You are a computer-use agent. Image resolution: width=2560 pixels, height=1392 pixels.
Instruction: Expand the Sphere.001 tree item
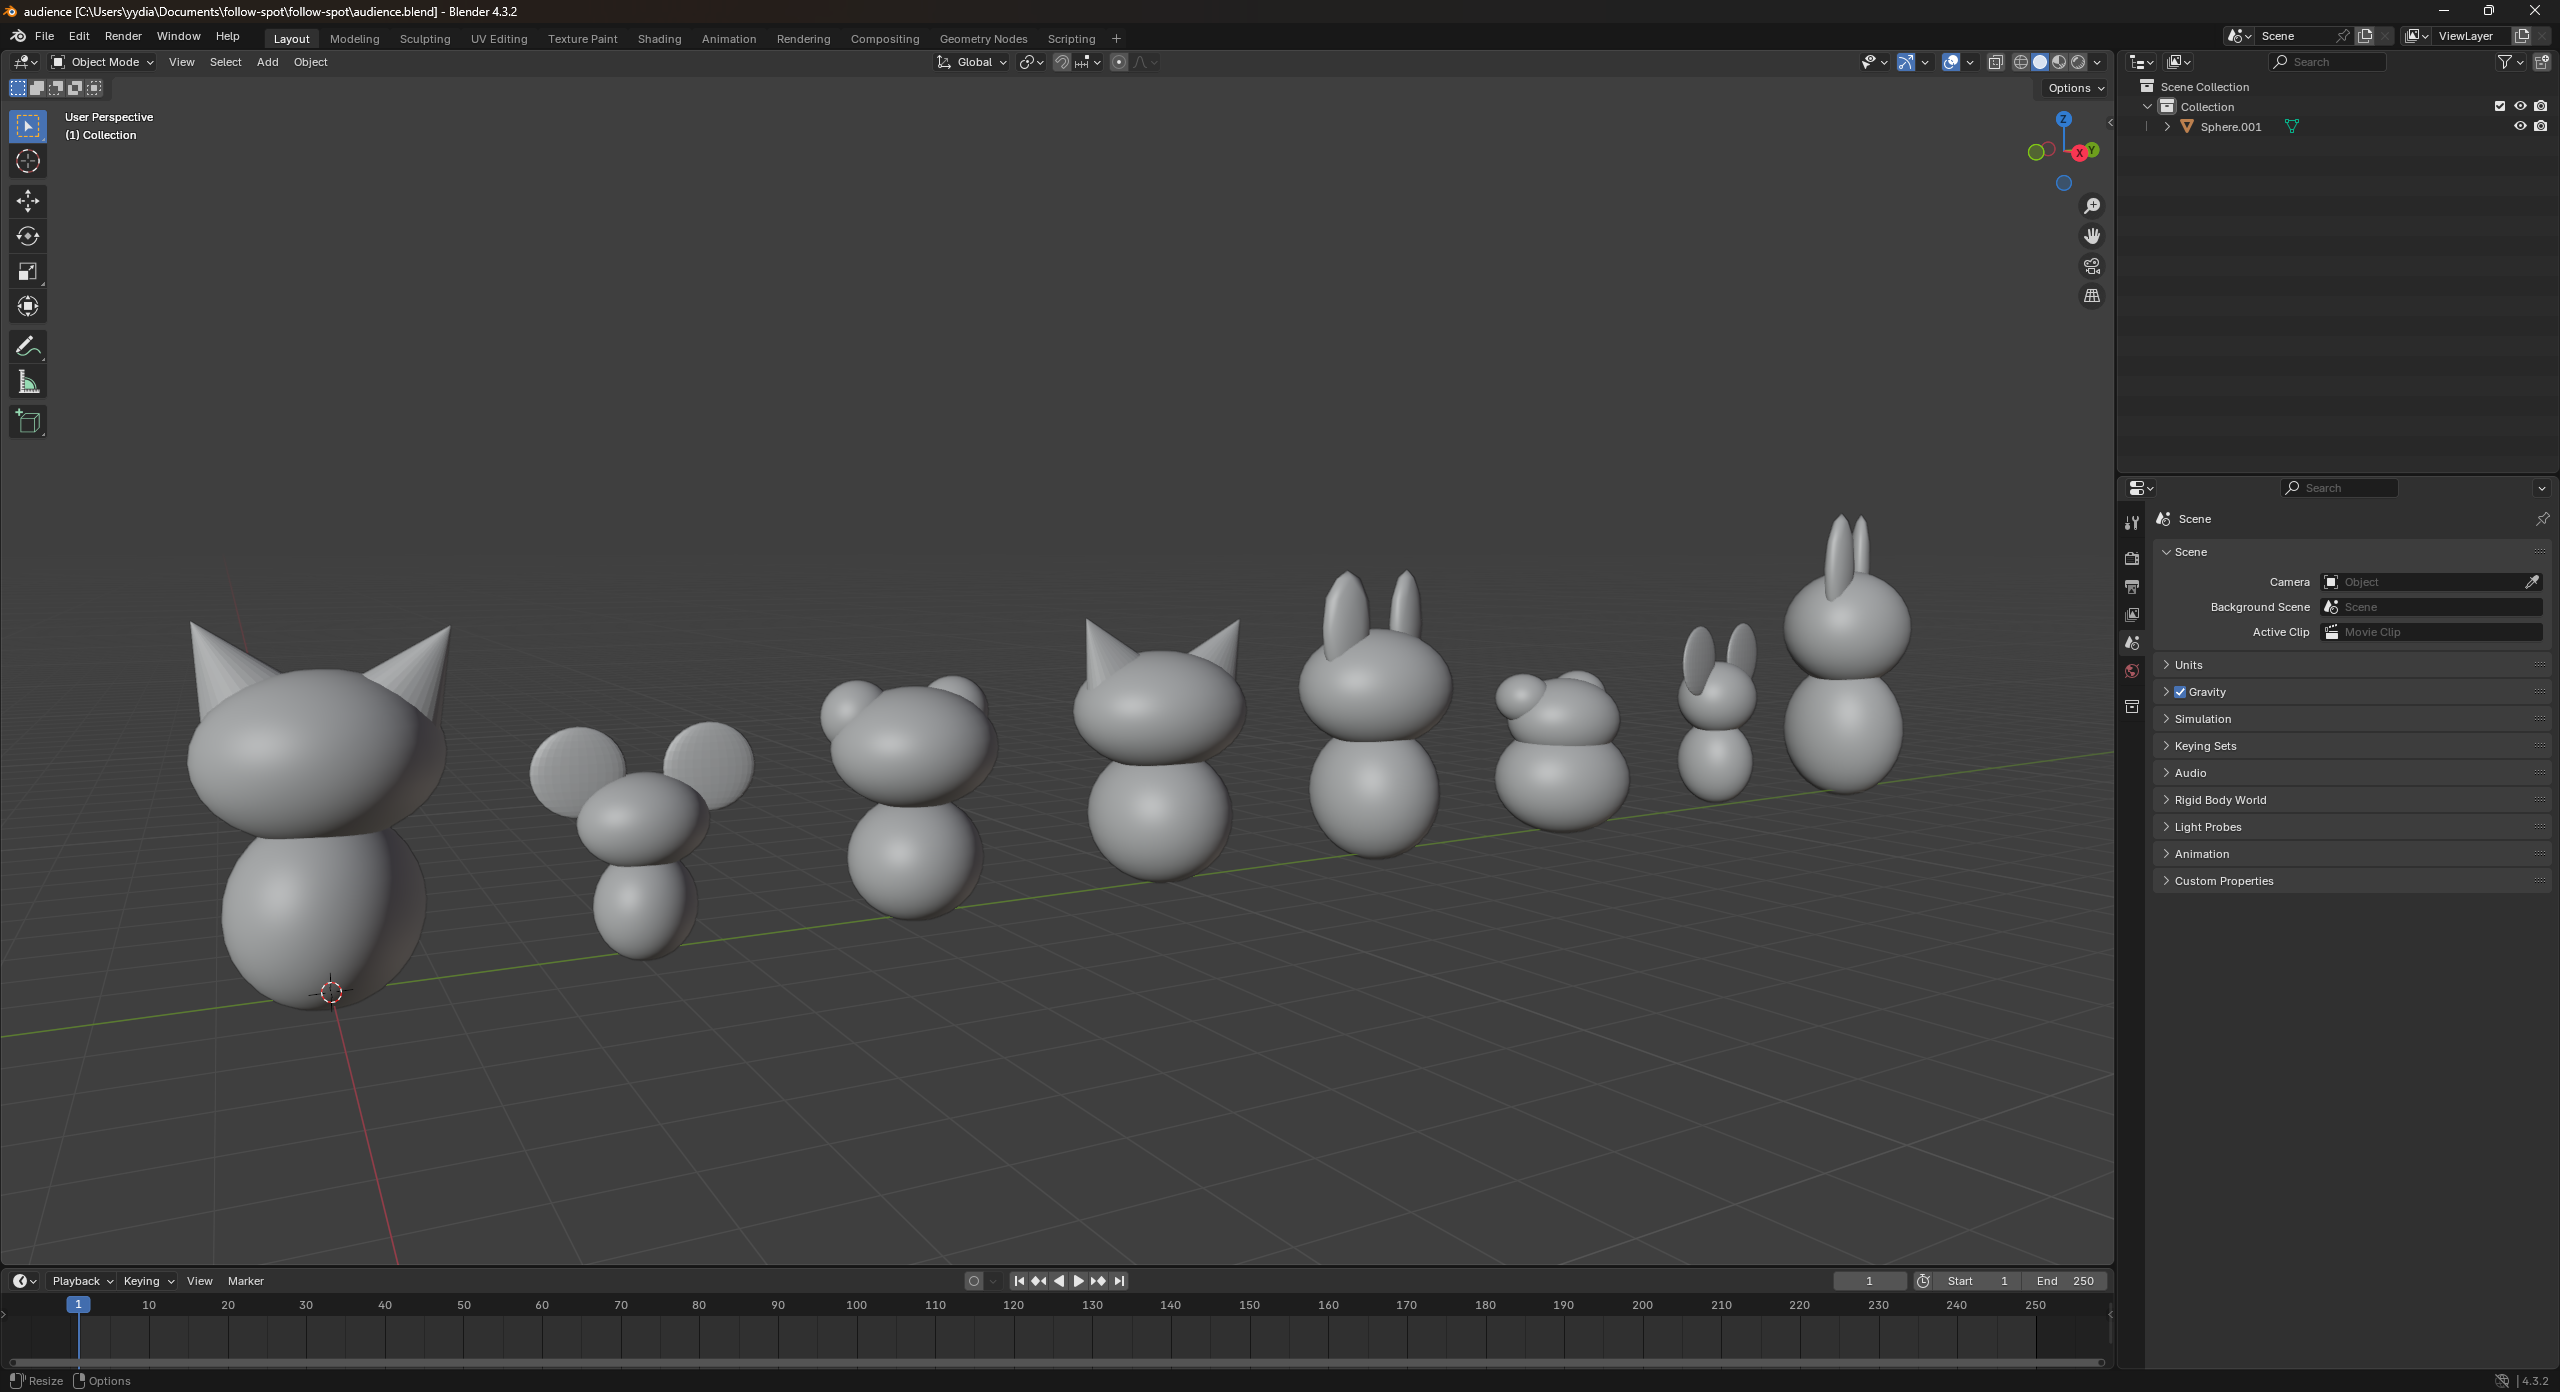2167,127
